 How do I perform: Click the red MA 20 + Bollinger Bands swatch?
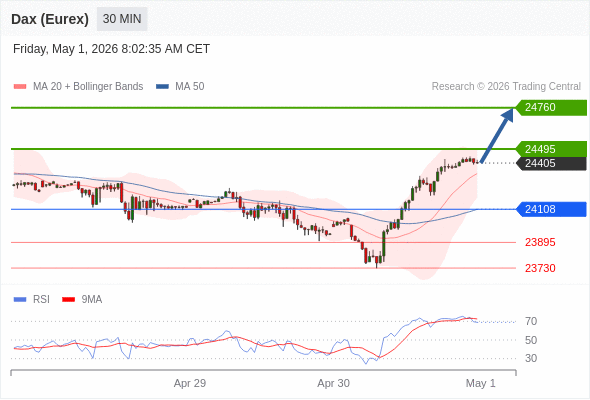tap(20, 87)
